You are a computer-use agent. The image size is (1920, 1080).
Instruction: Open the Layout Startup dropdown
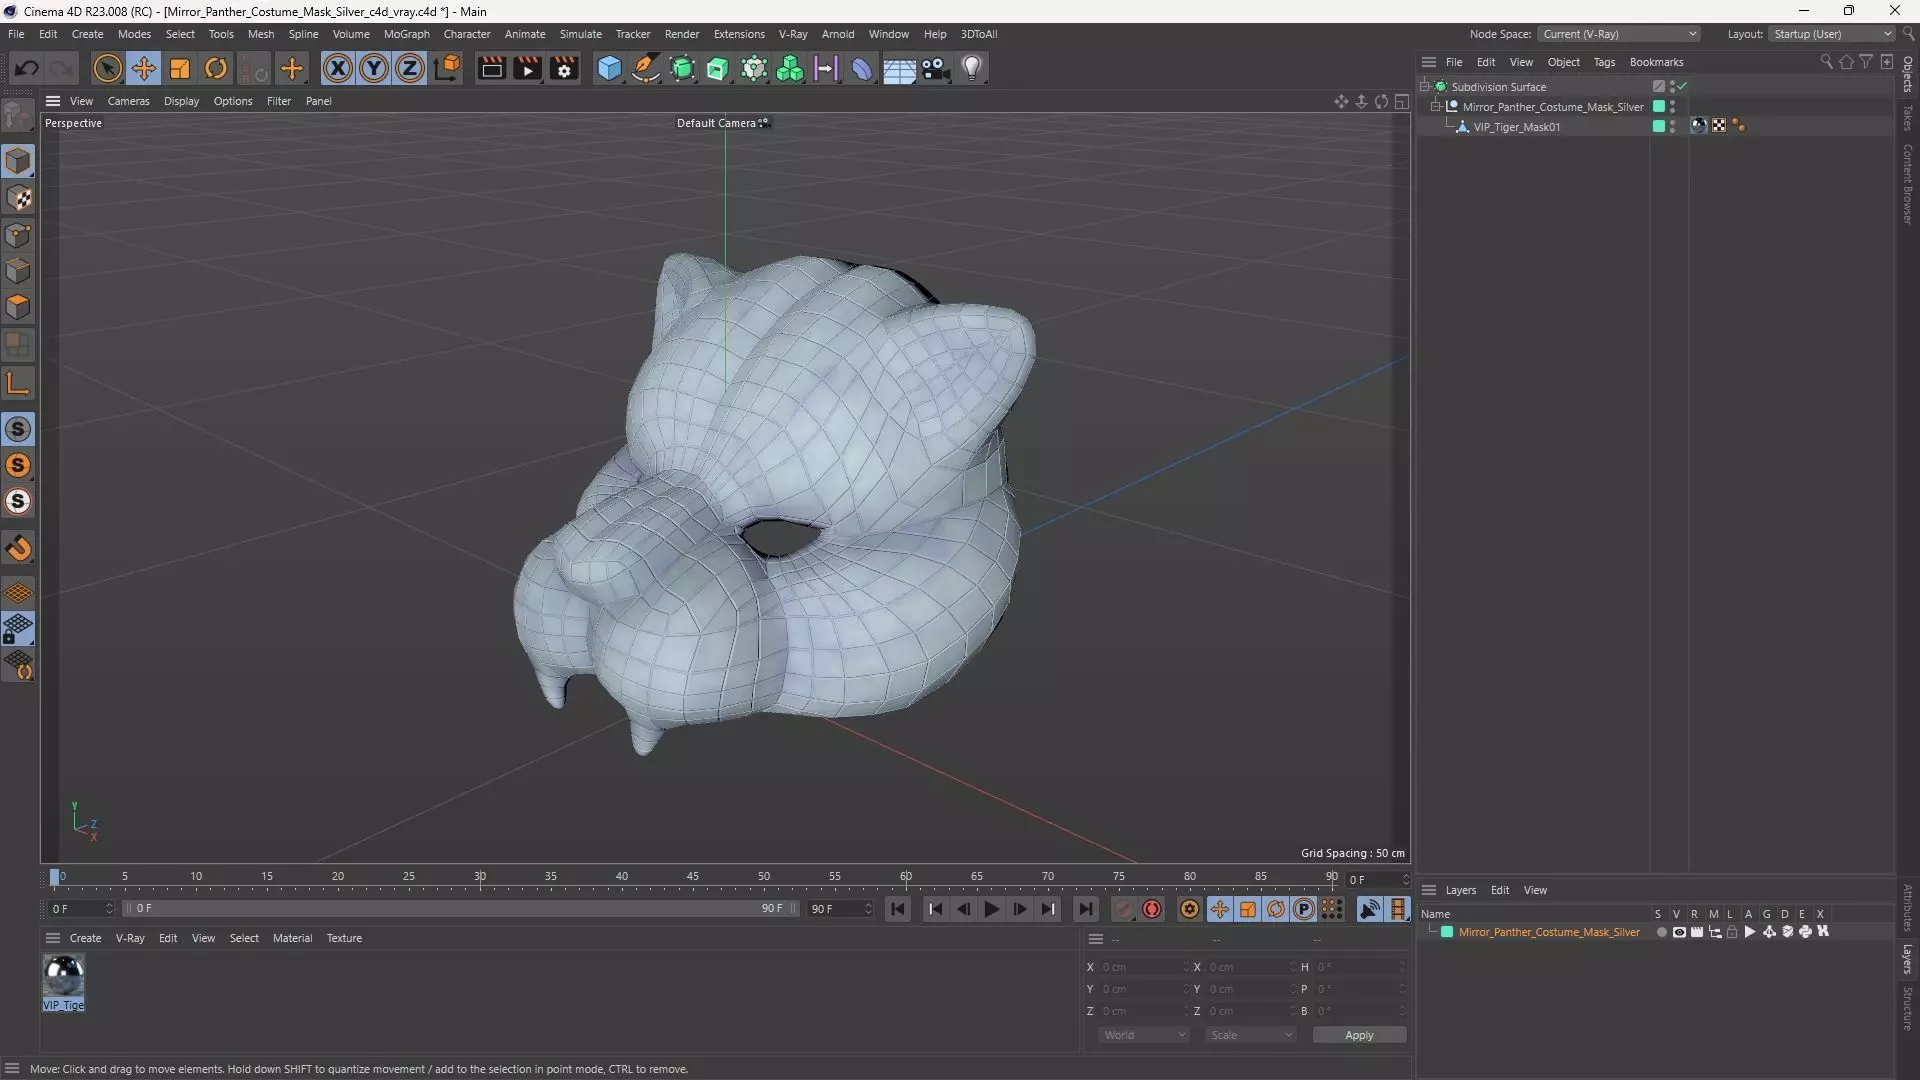tap(1833, 34)
